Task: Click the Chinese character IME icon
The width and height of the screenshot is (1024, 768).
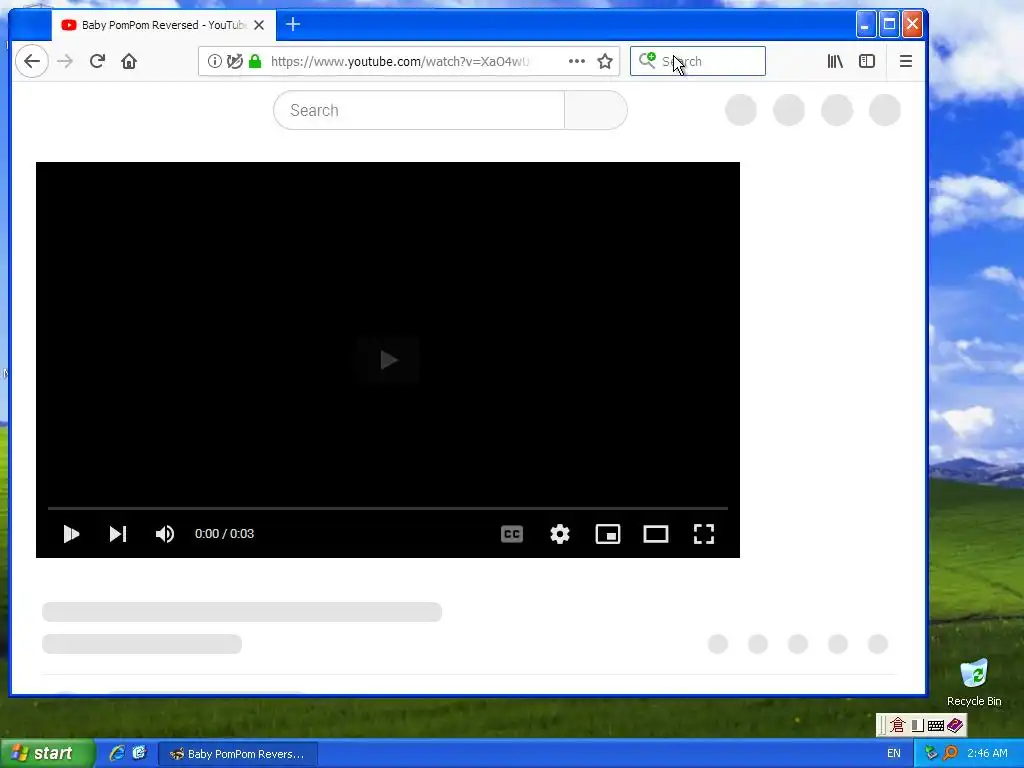Action: 897,726
